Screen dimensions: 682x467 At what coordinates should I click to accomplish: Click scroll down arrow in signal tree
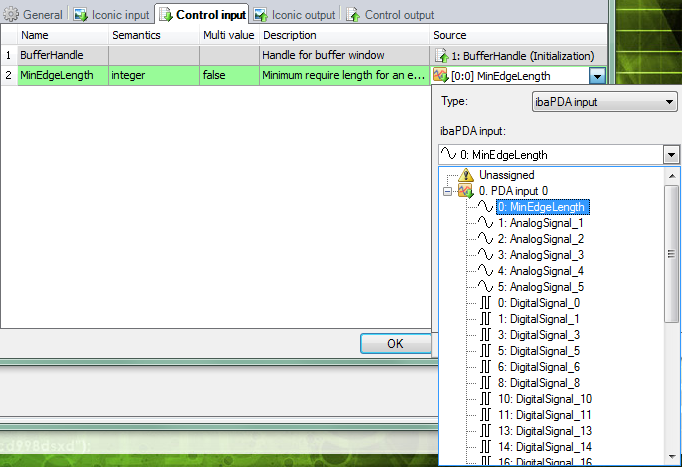tap(672, 457)
